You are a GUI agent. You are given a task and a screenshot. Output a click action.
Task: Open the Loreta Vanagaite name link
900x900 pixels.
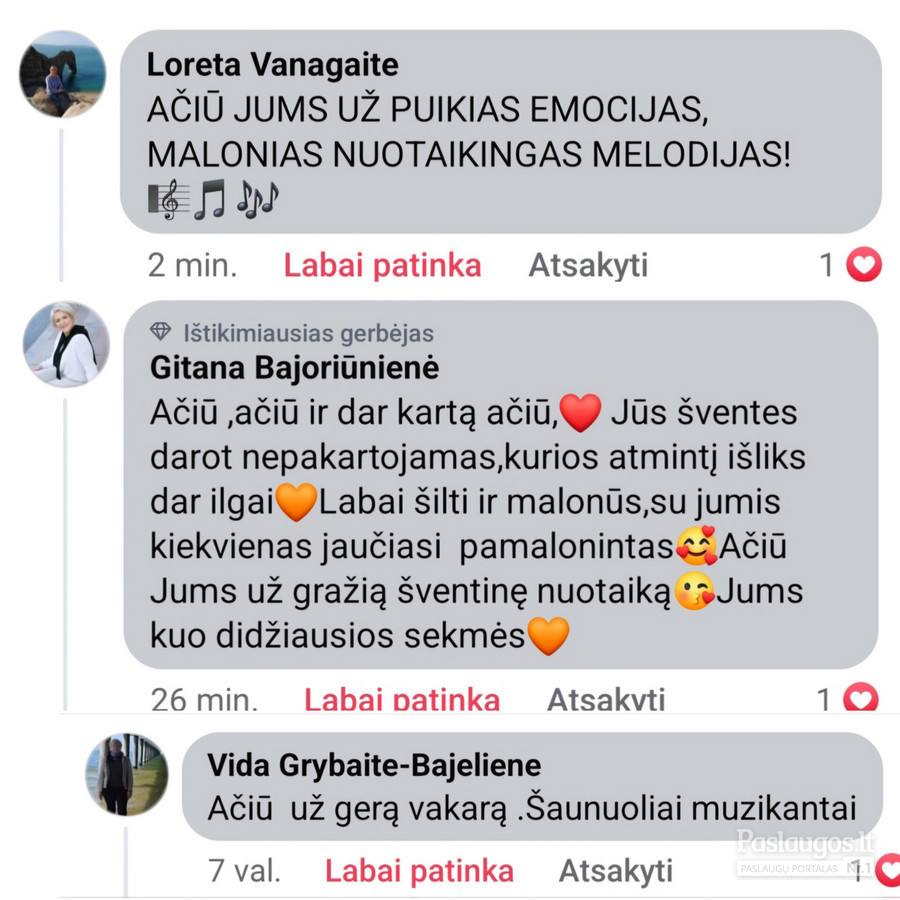273,64
